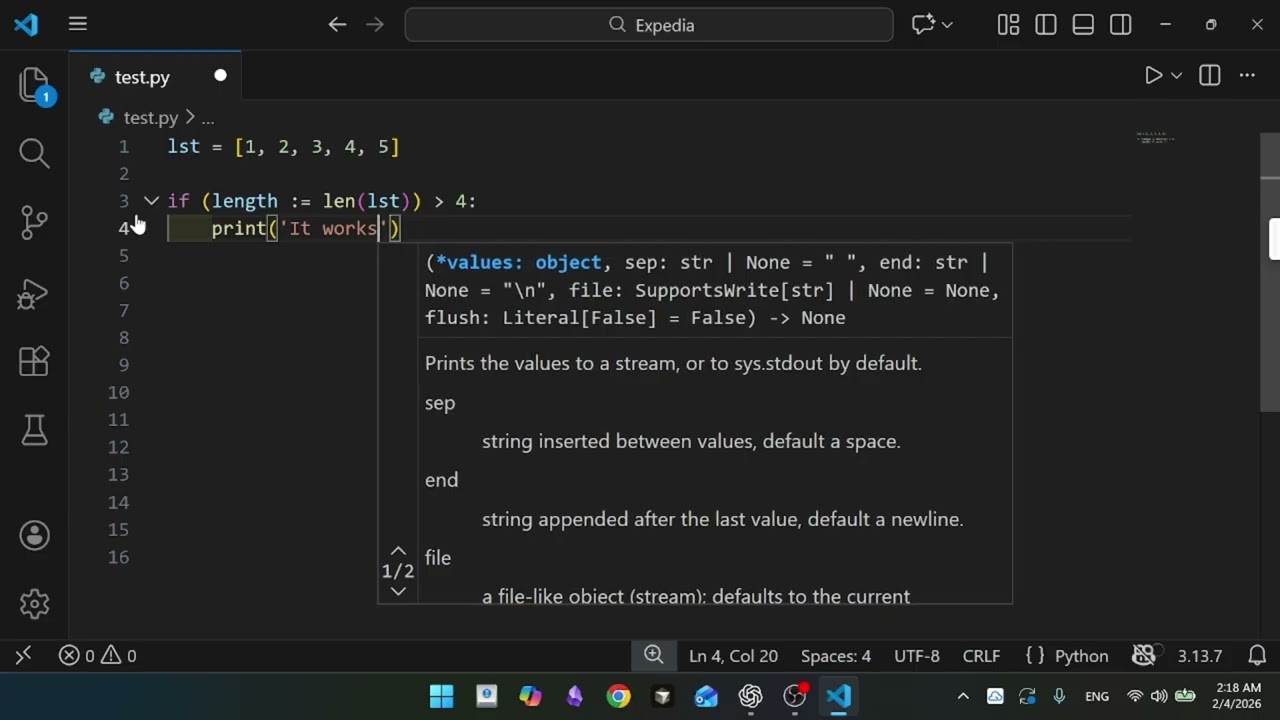This screenshot has width=1280, height=720.
Task: Open Google Chrome from taskbar
Action: click(619, 696)
